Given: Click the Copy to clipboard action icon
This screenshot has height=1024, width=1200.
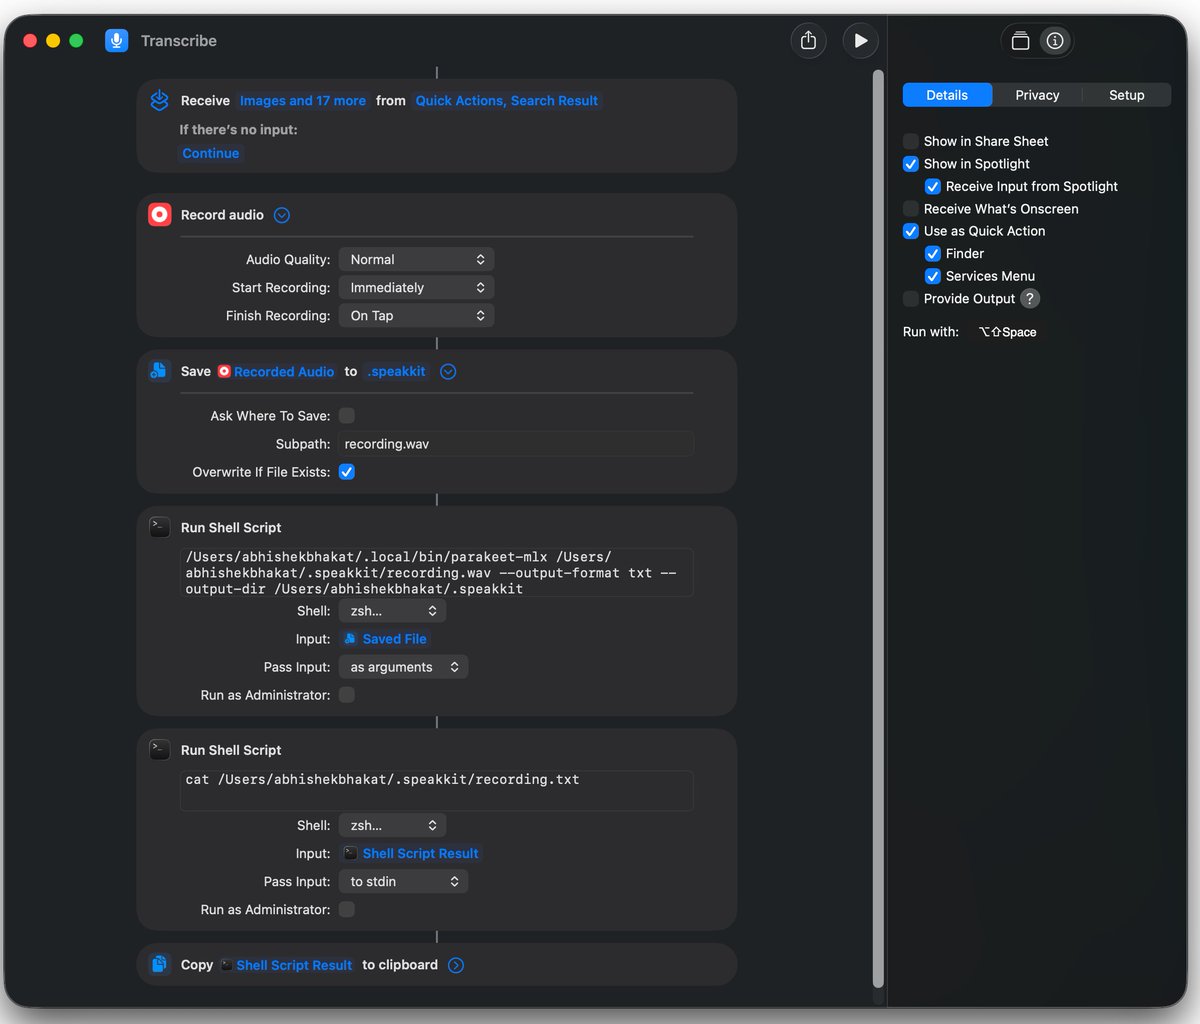Looking at the screenshot, I should 159,964.
